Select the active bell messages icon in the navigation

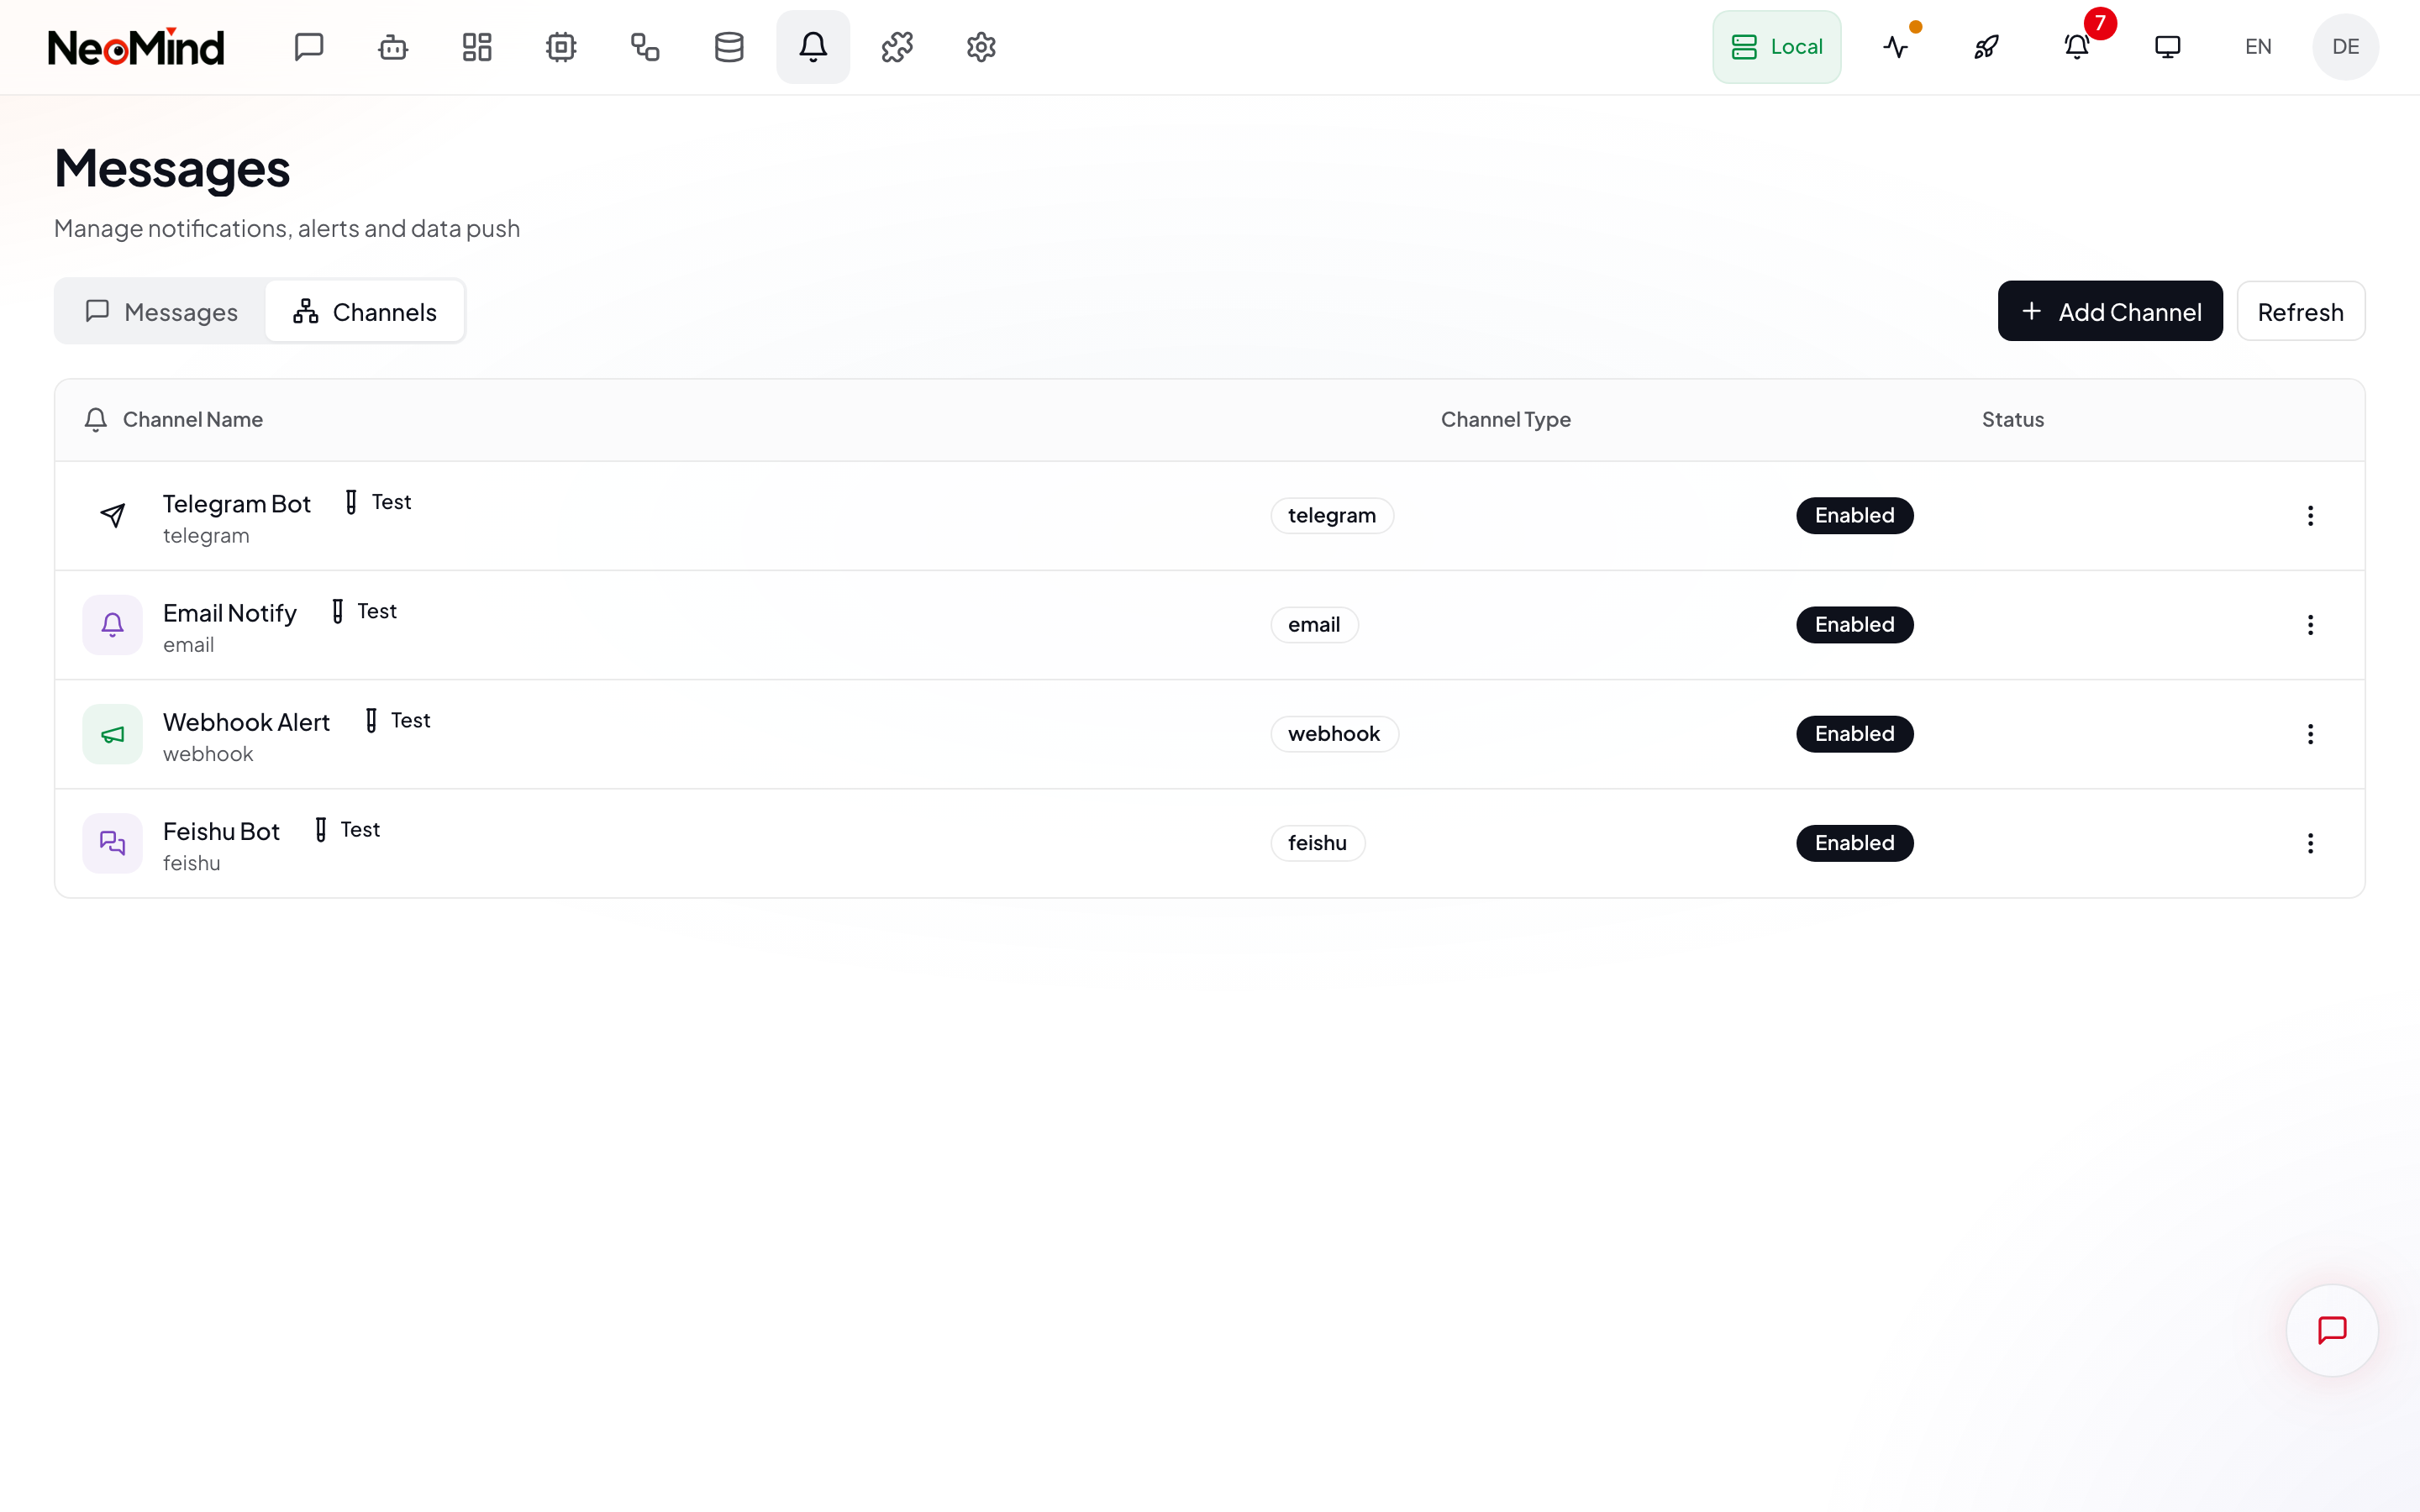pyautogui.click(x=813, y=47)
